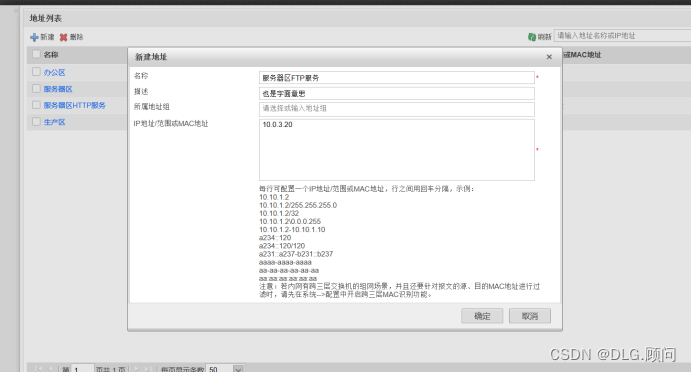Click the 确定 button in the dialog
The image size is (691, 372).
482,316
